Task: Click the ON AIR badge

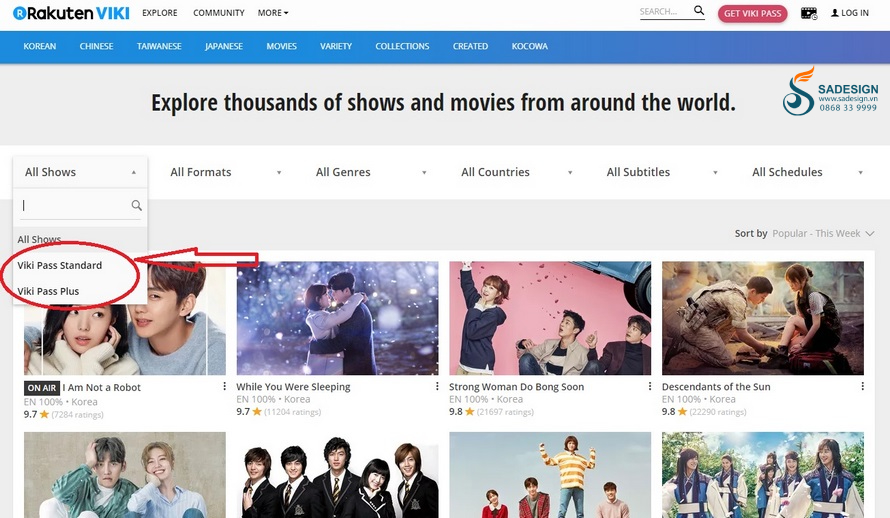Action: pyautogui.click(x=42, y=388)
